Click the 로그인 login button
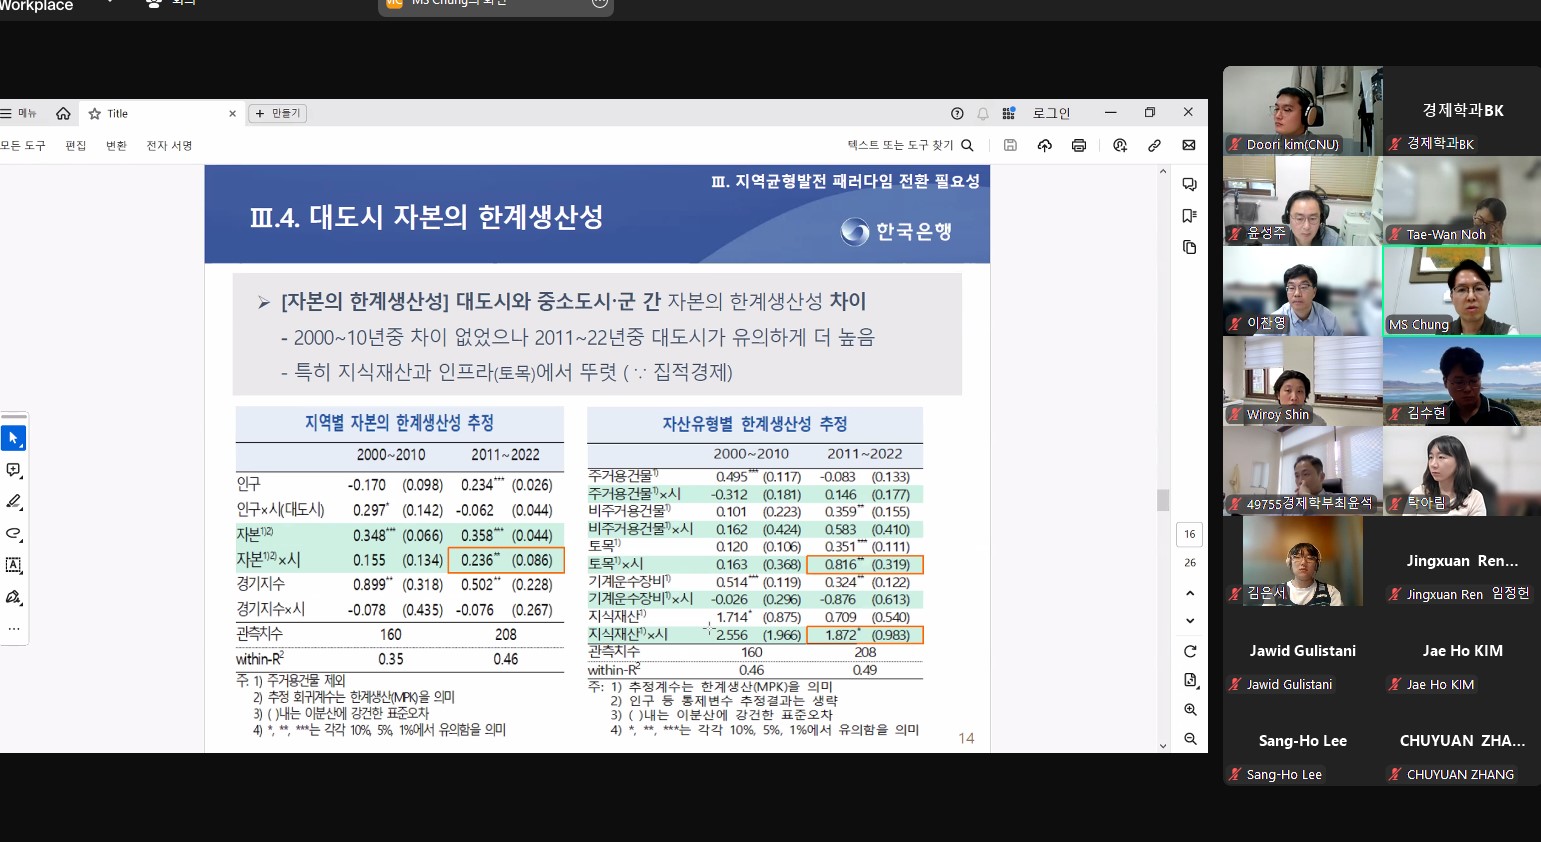 pos(1051,113)
